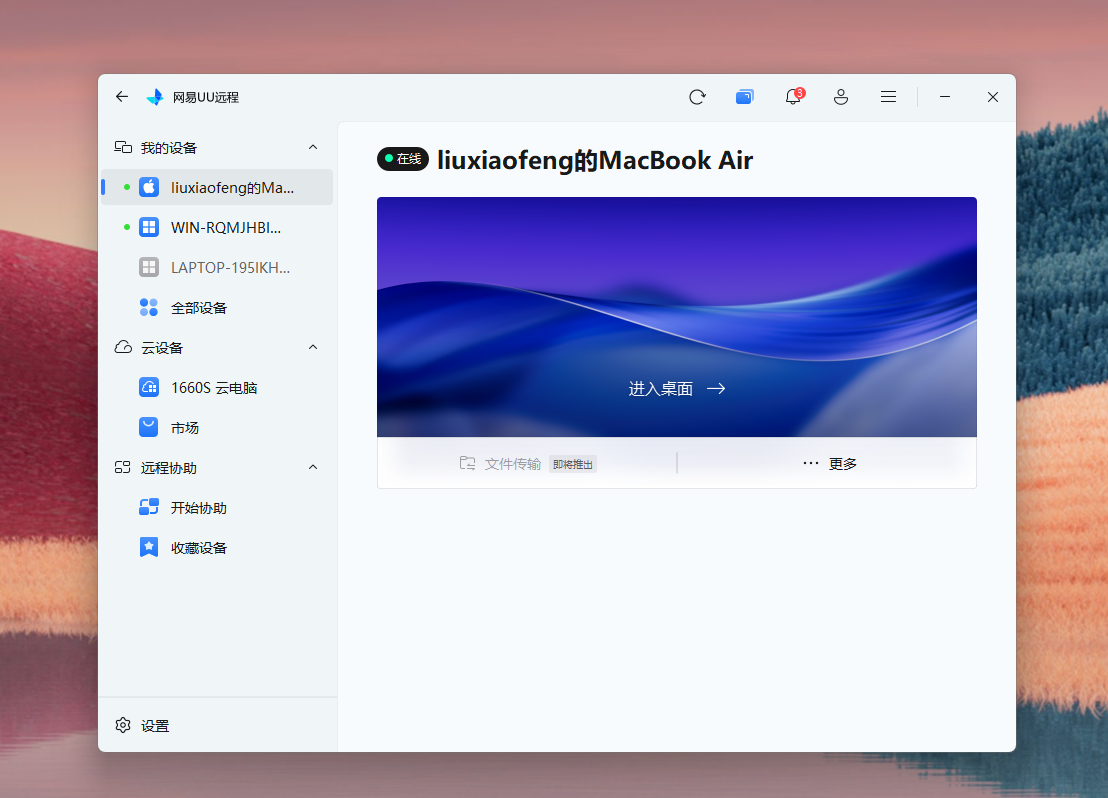
Task: Click the 开始协助 icon
Action: tap(149, 507)
